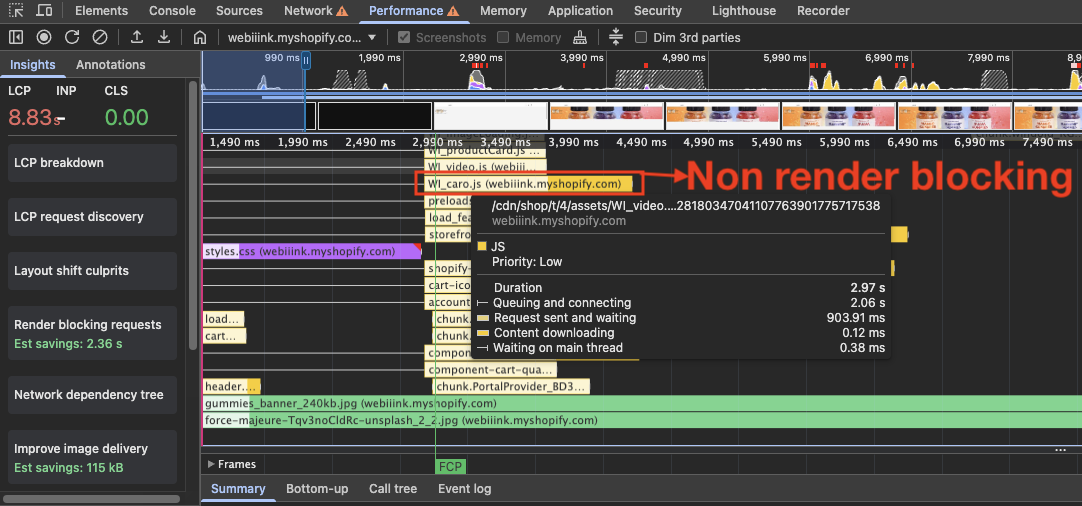The image size is (1082, 506).
Task: Click the download profile icon
Action: point(164,37)
